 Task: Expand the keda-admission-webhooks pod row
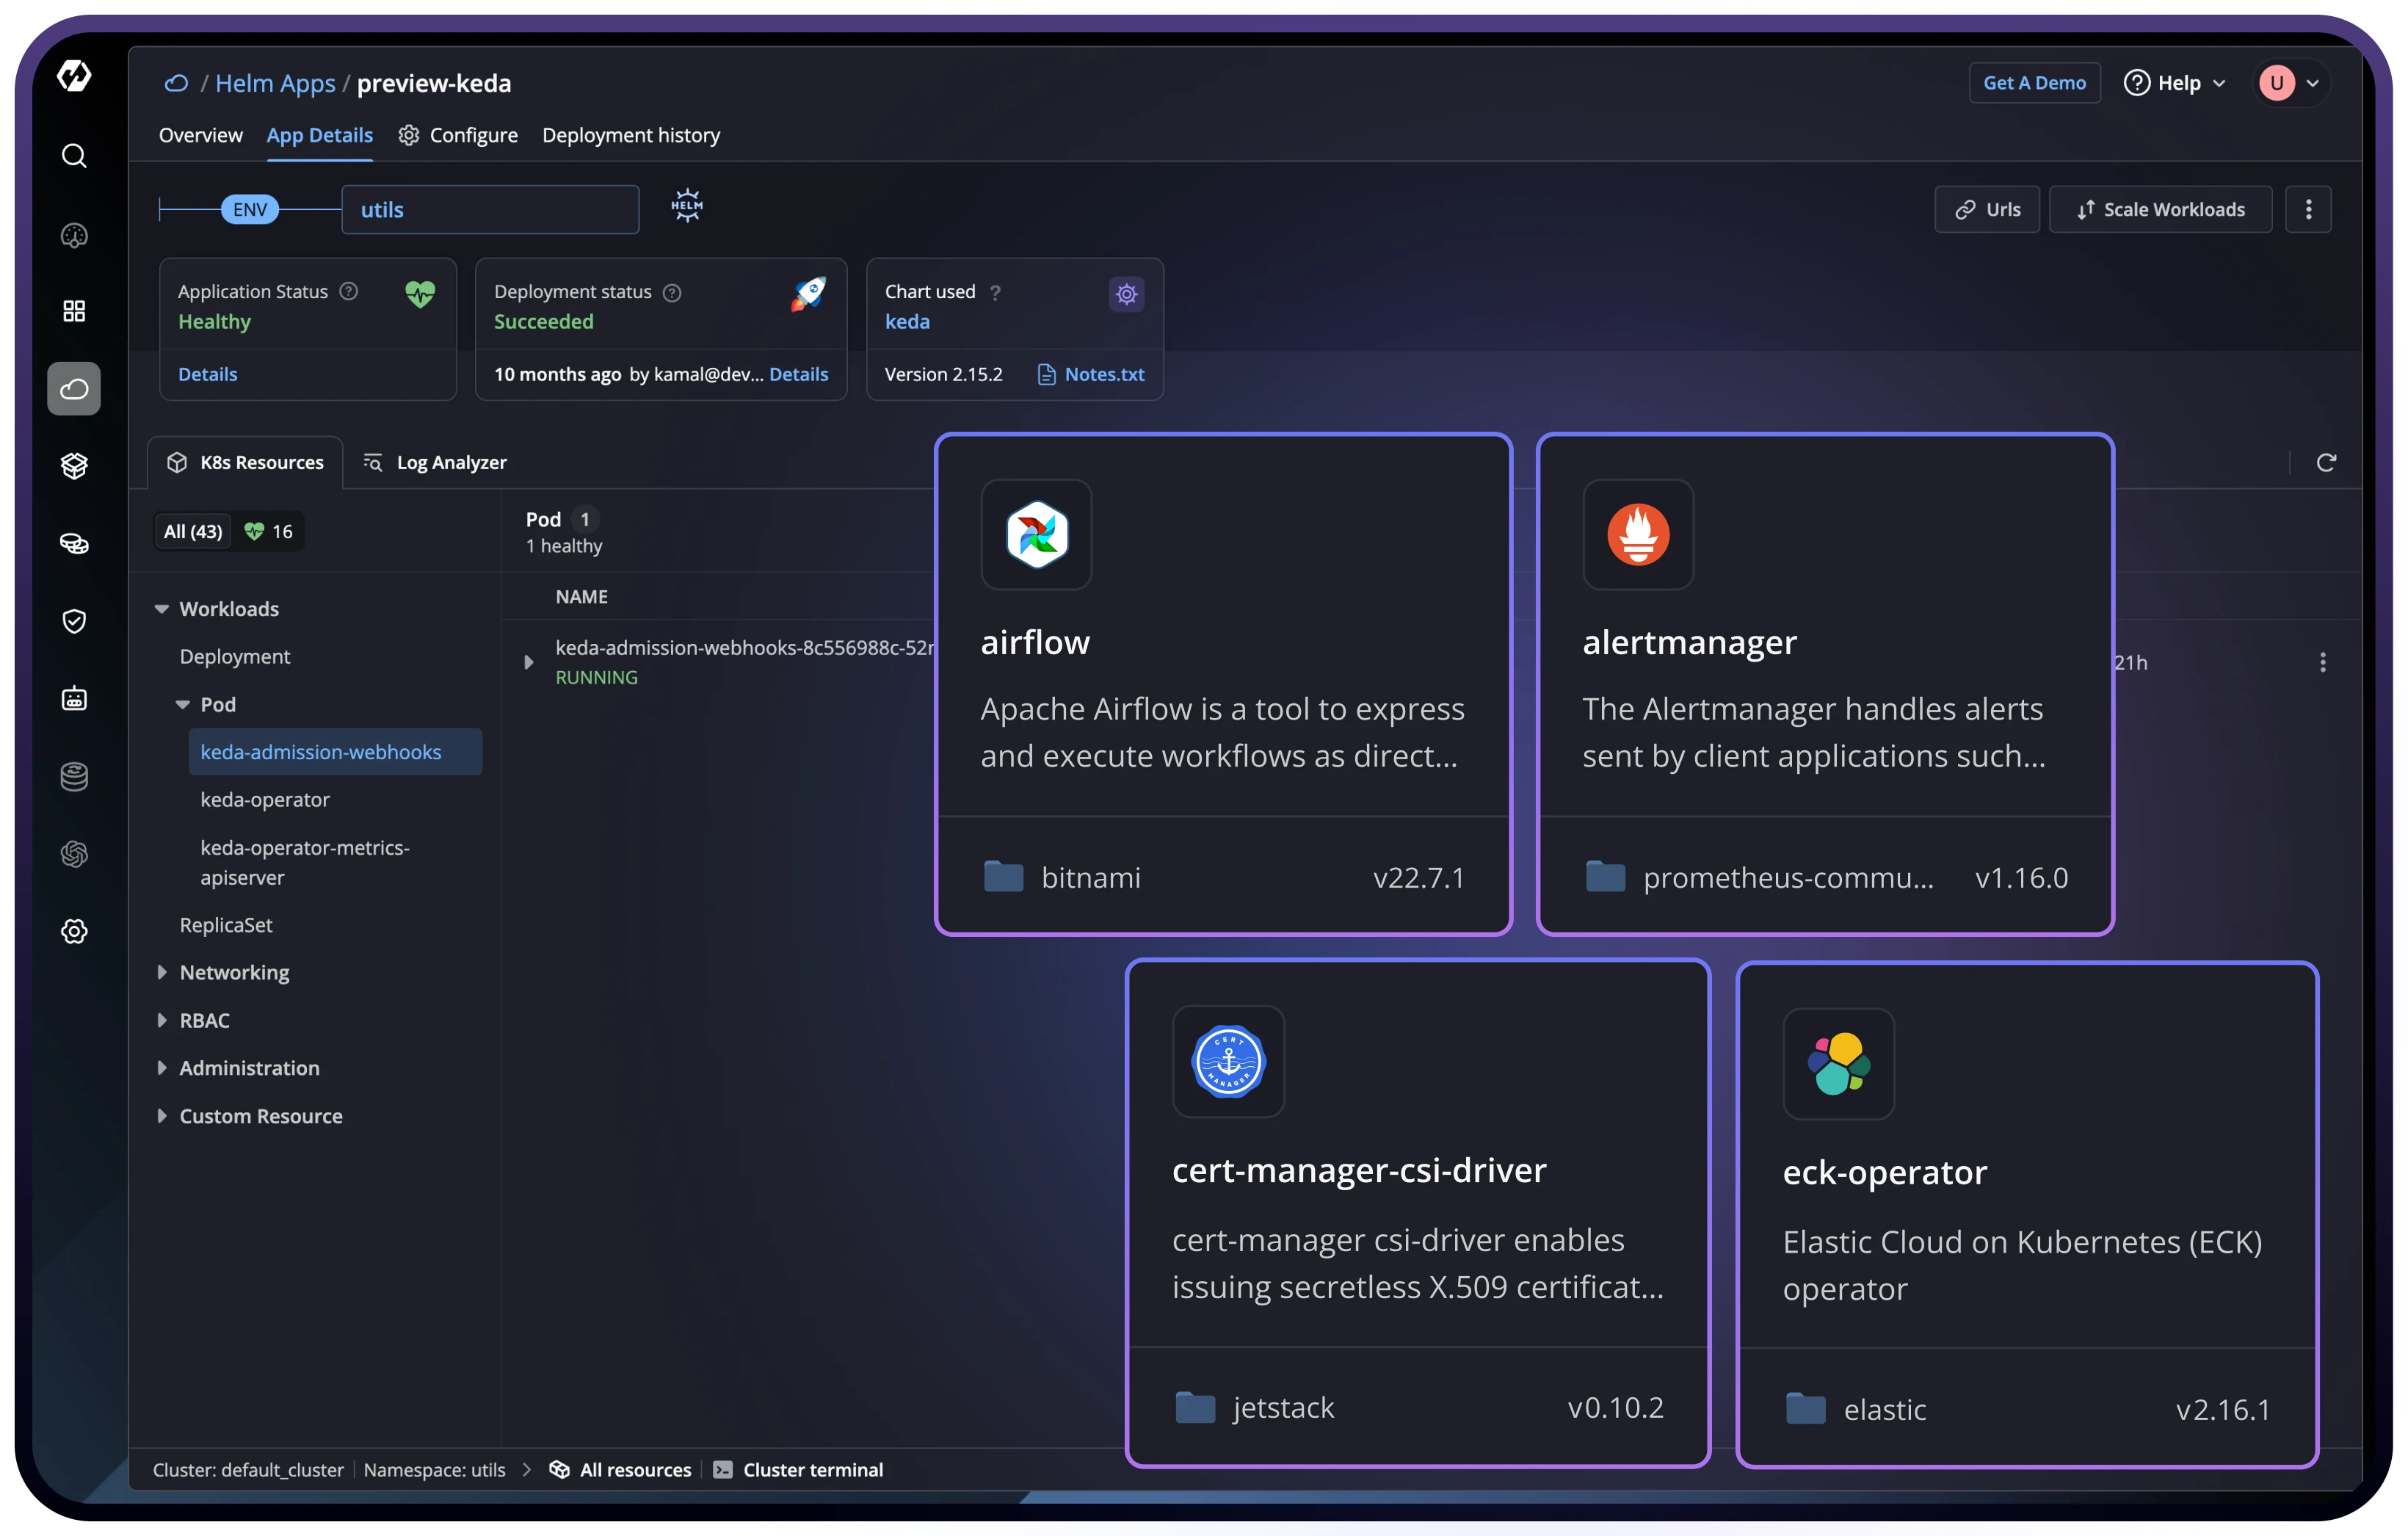[529, 662]
